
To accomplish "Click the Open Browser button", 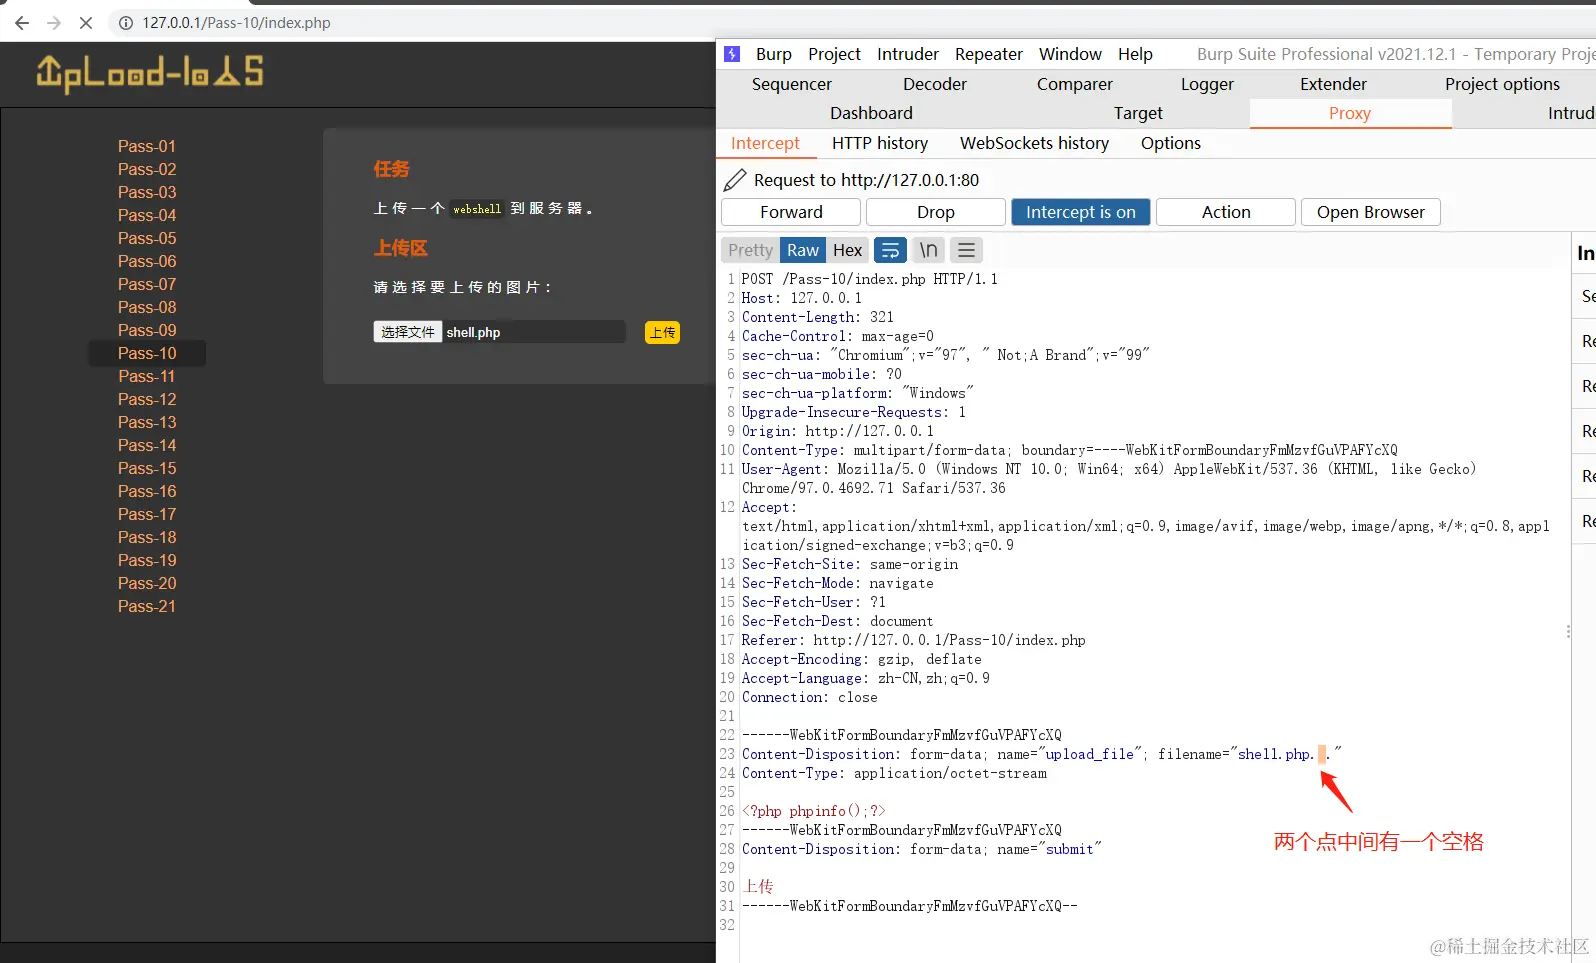I will (x=1370, y=212).
